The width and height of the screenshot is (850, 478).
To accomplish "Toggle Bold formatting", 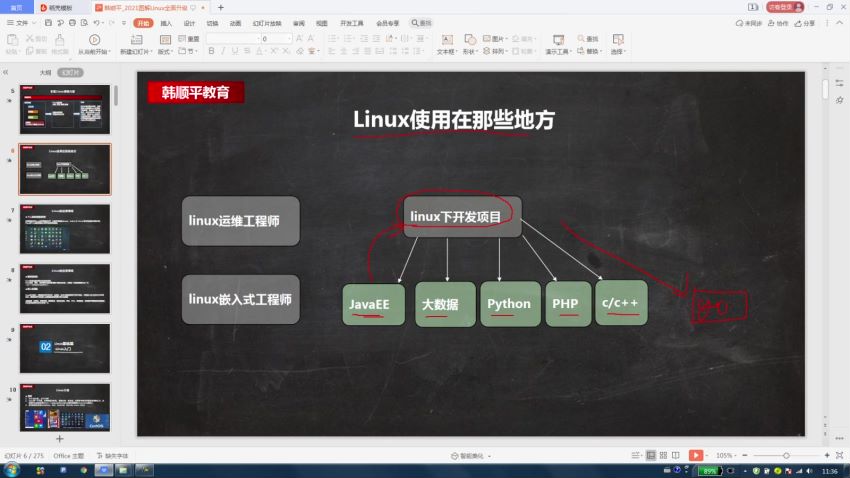I will pos(211,51).
